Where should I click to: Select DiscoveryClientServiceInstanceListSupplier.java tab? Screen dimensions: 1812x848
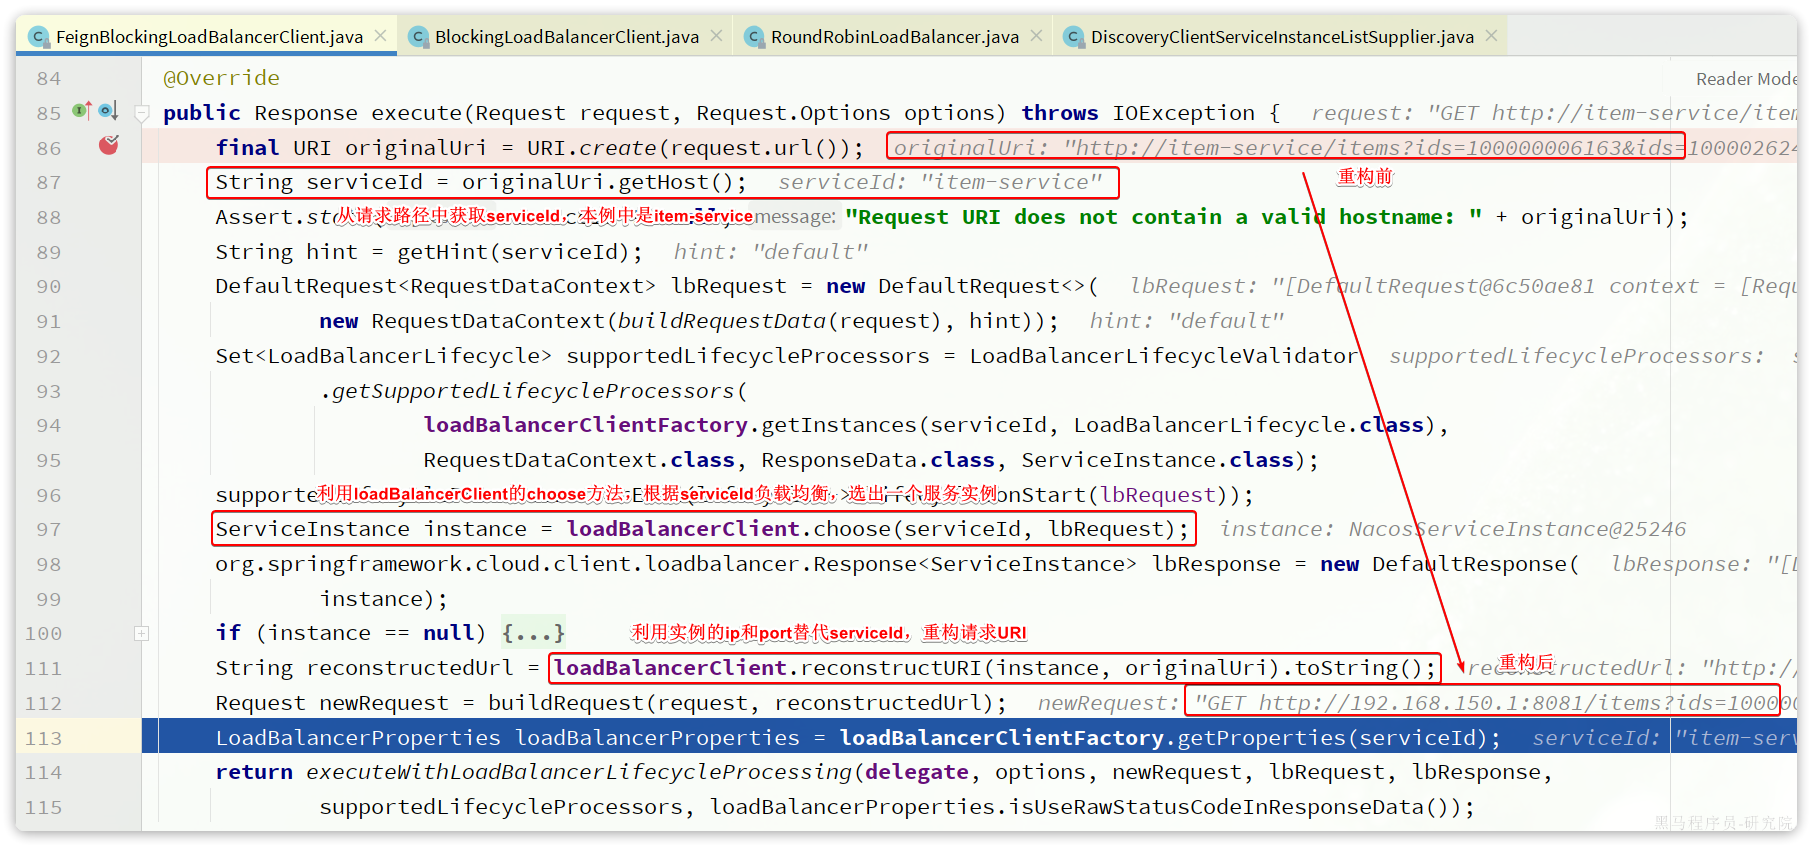coord(1281,37)
